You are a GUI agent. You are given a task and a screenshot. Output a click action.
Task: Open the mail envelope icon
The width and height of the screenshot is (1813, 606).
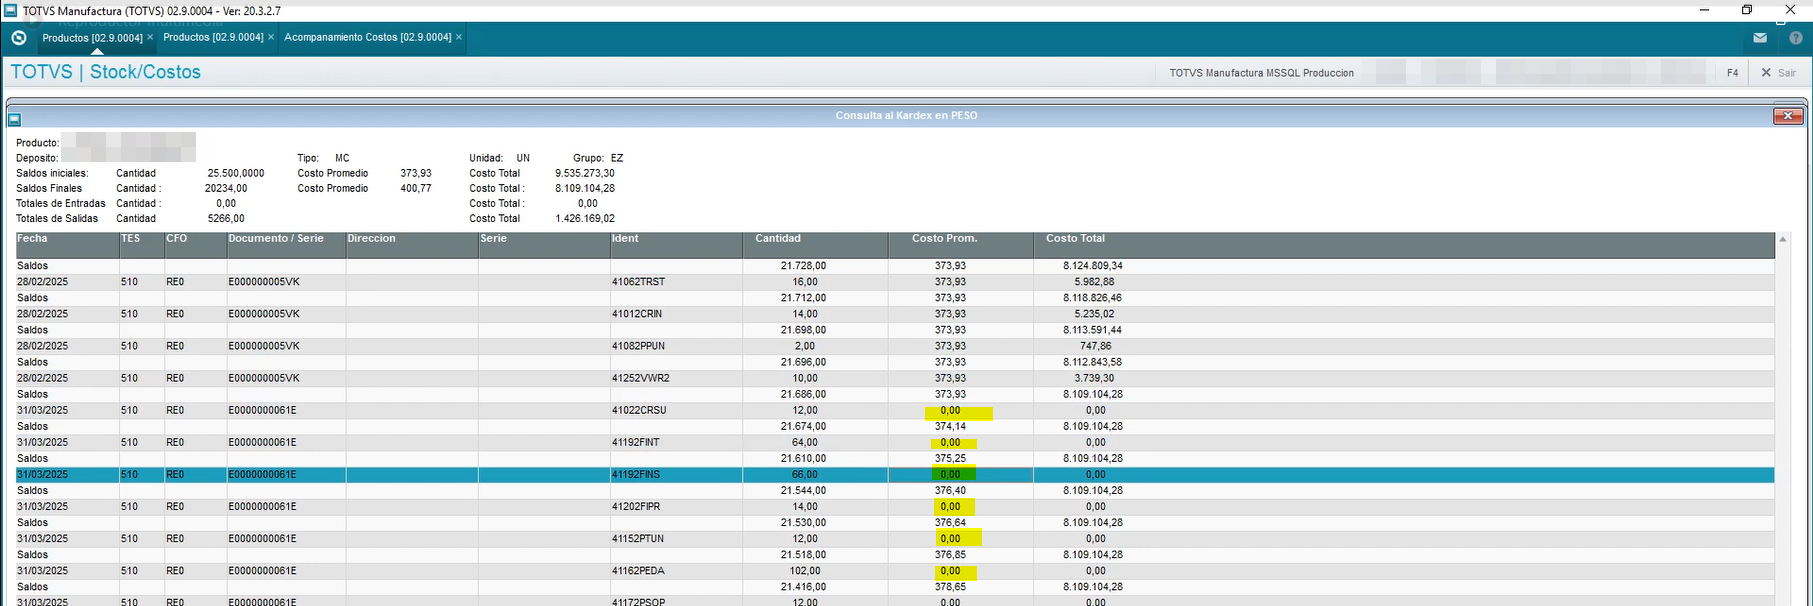[1760, 38]
